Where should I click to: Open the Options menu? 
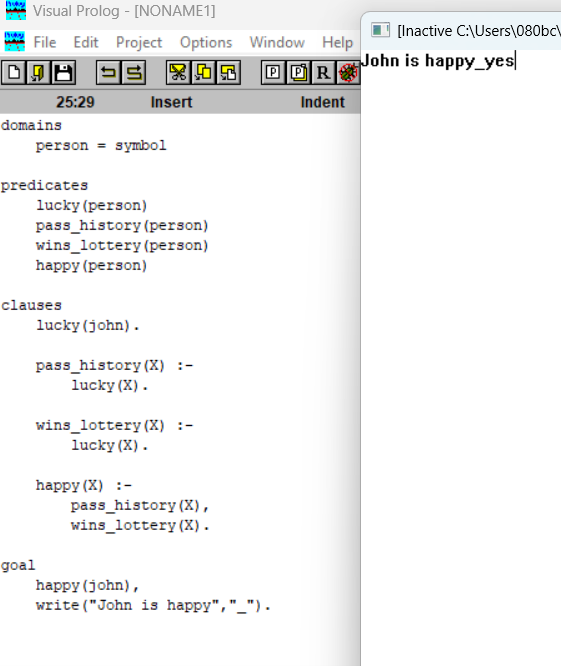coord(206,42)
